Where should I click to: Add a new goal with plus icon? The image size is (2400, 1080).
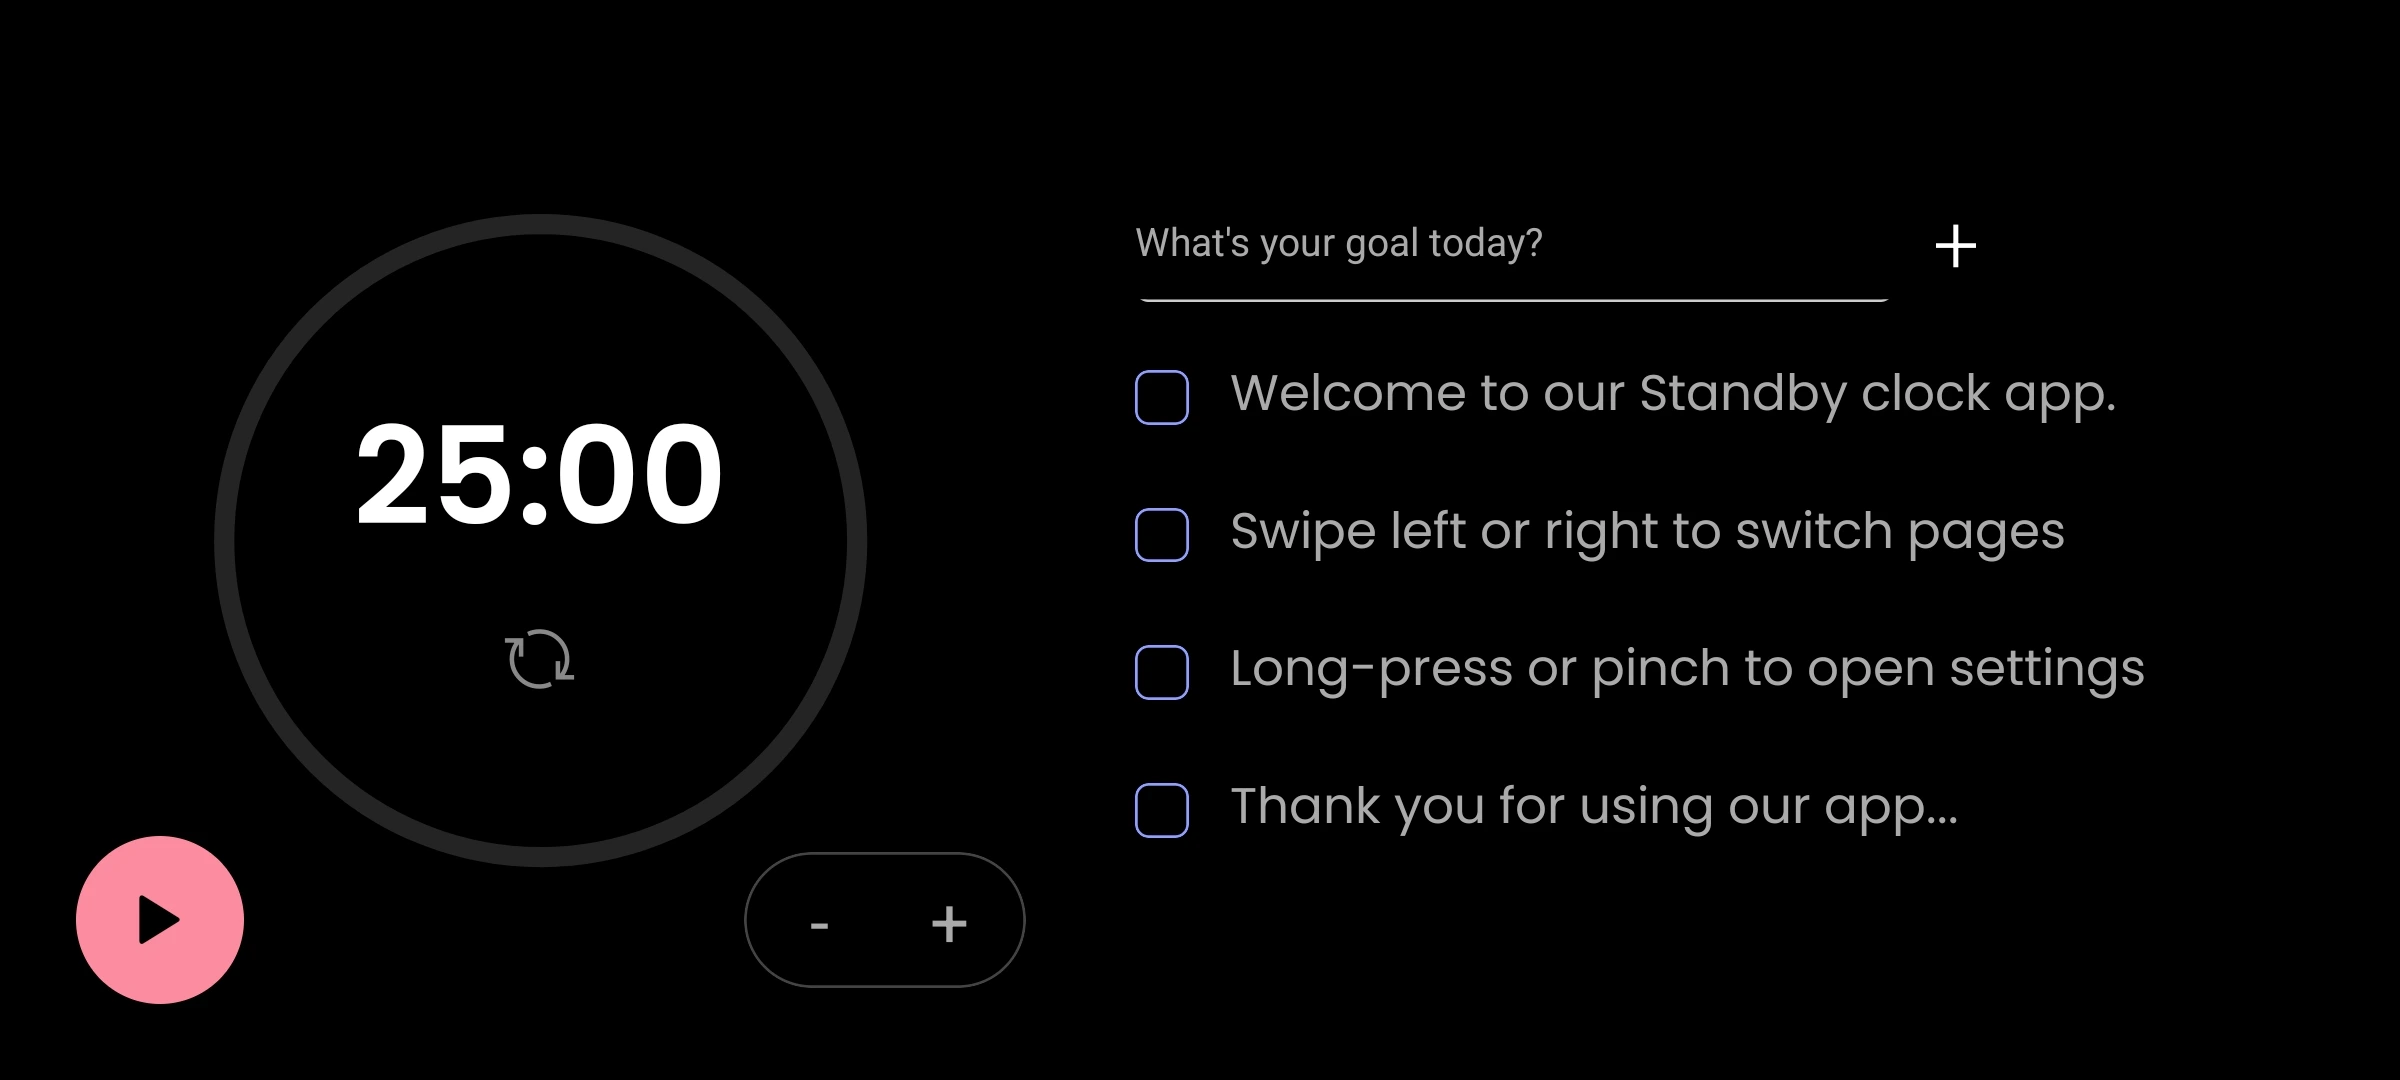tap(1955, 246)
